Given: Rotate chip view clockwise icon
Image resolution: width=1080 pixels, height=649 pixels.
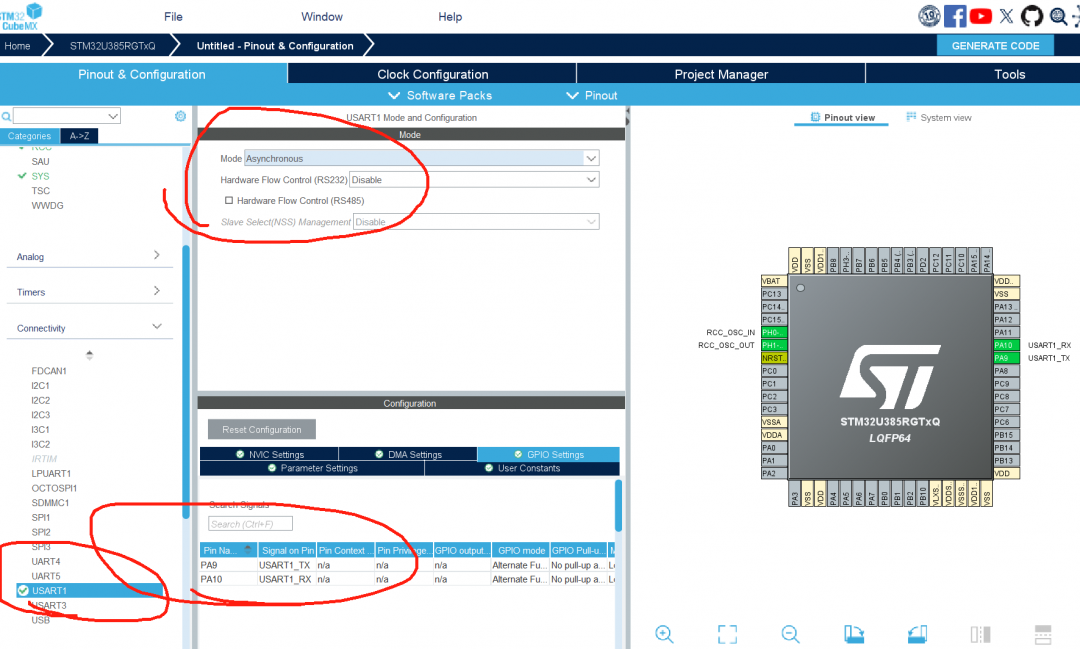Looking at the screenshot, I should (853, 634).
